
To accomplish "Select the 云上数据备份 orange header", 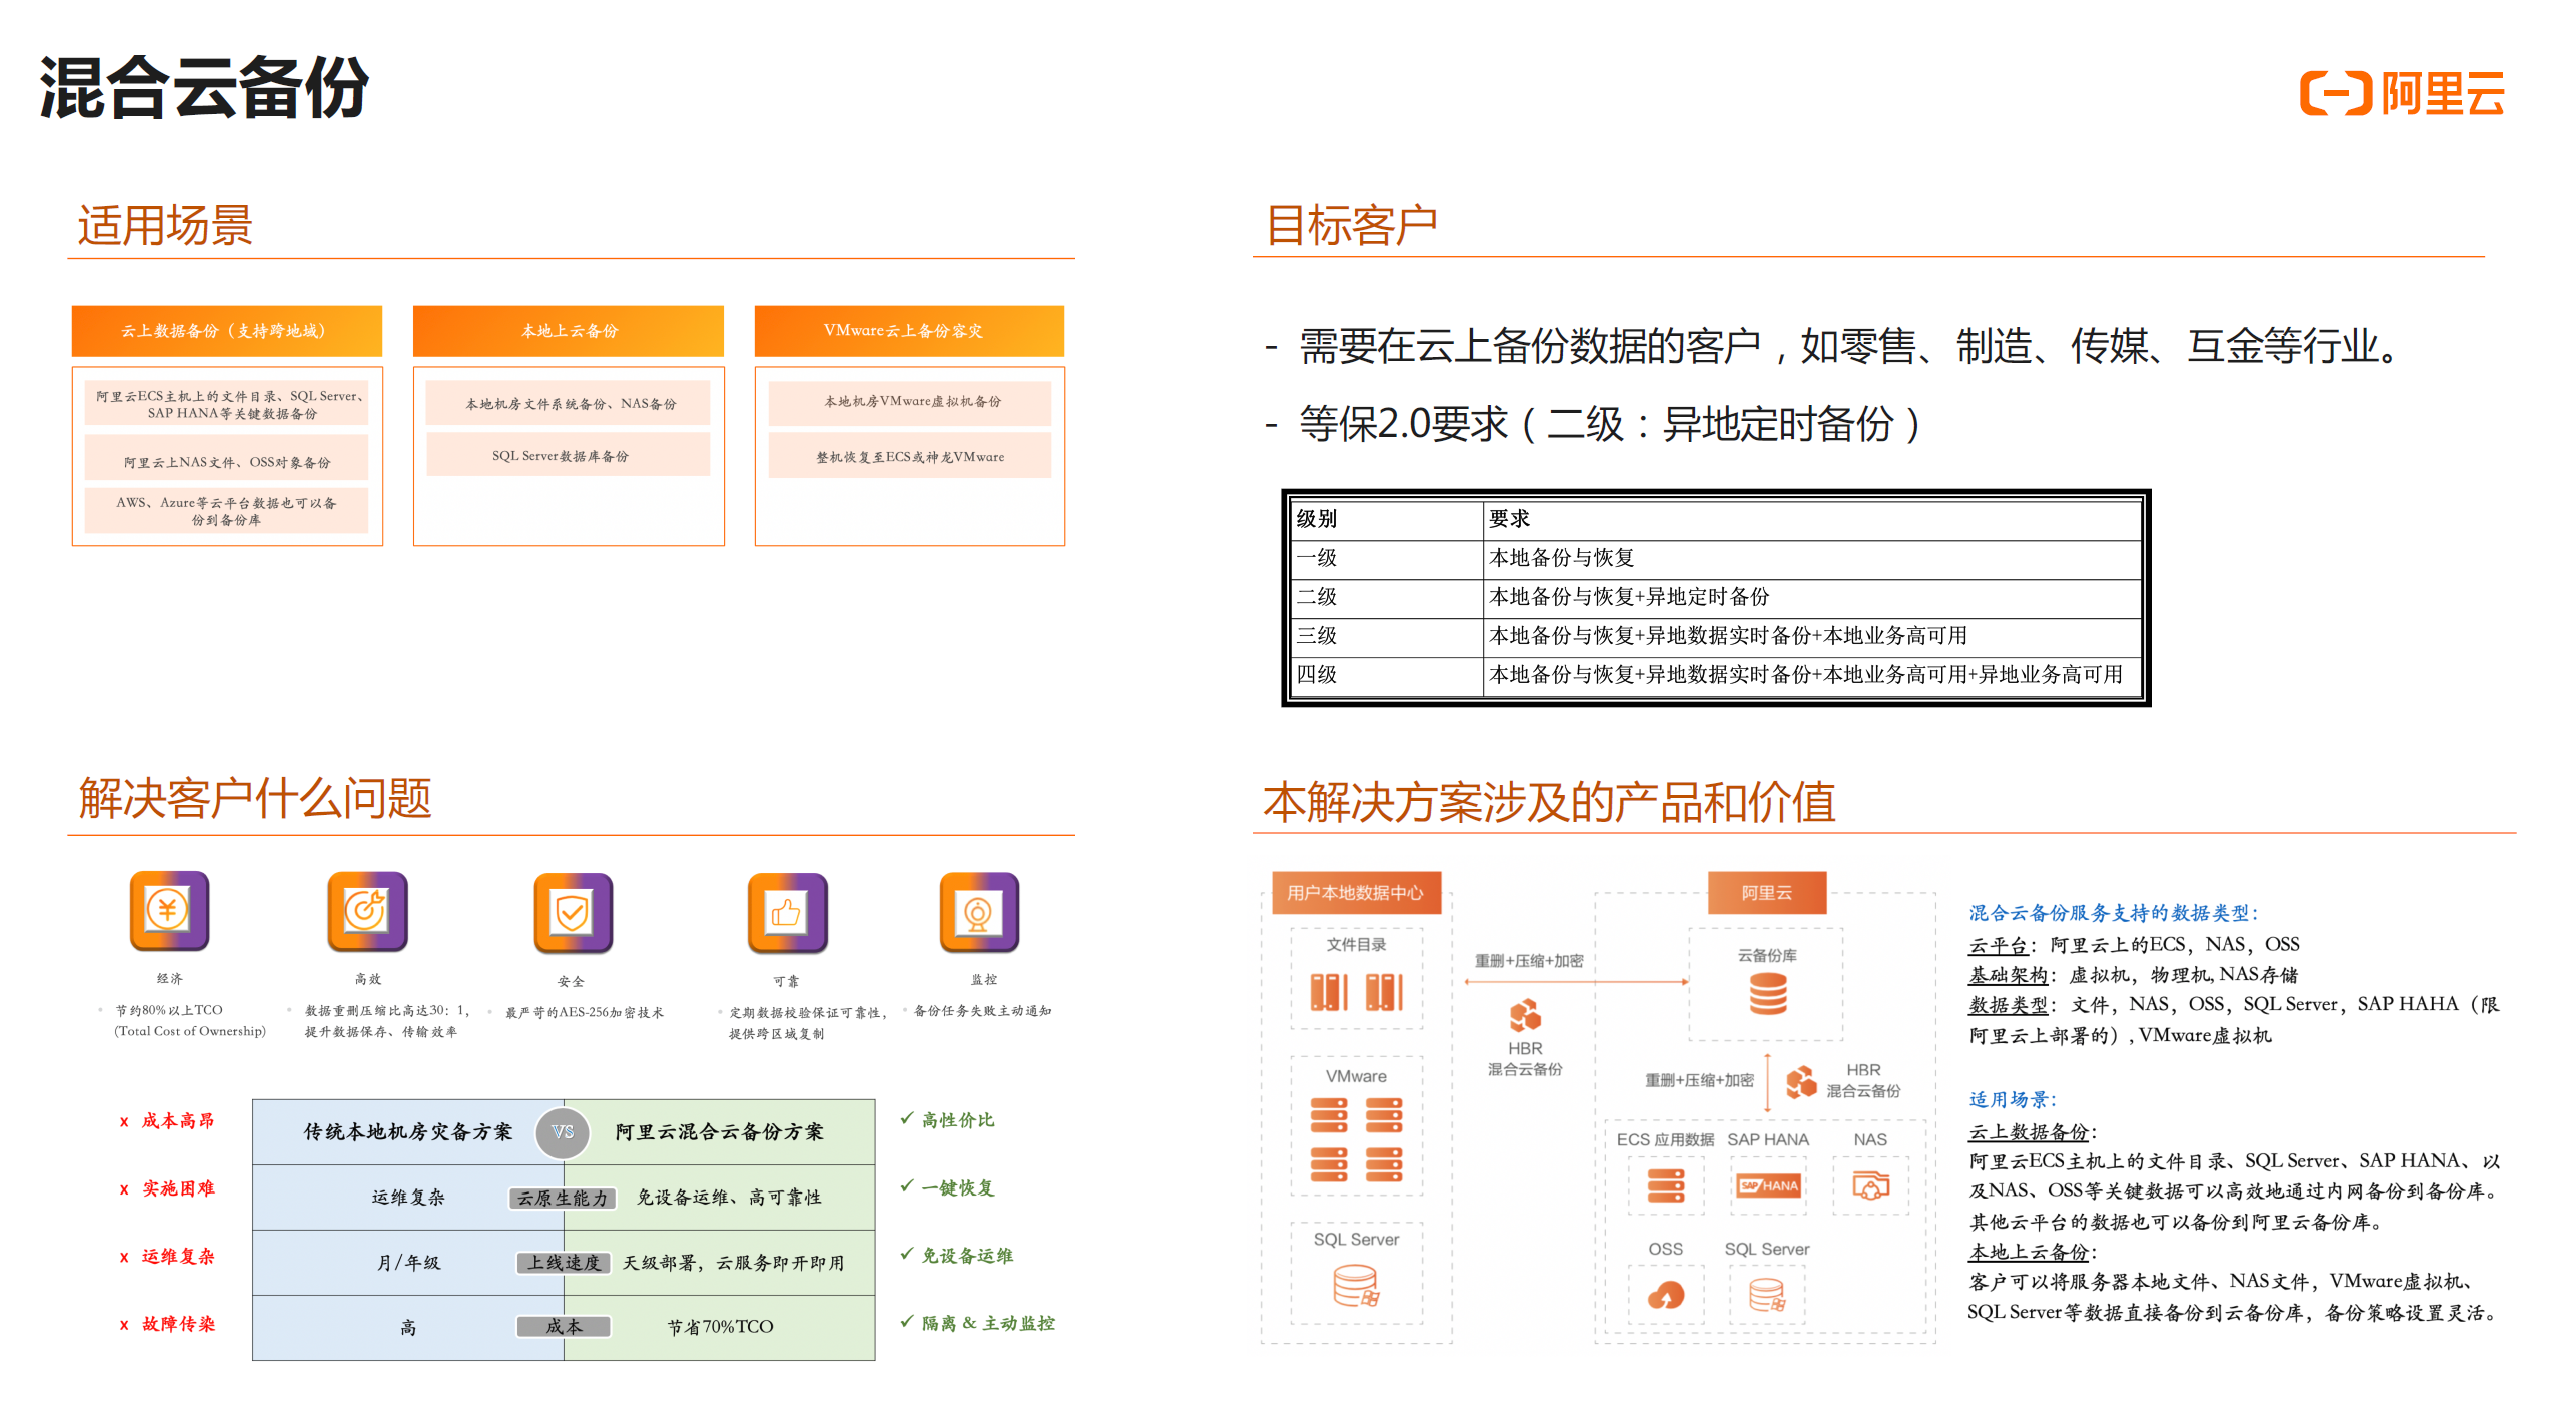I will click(226, 331).
